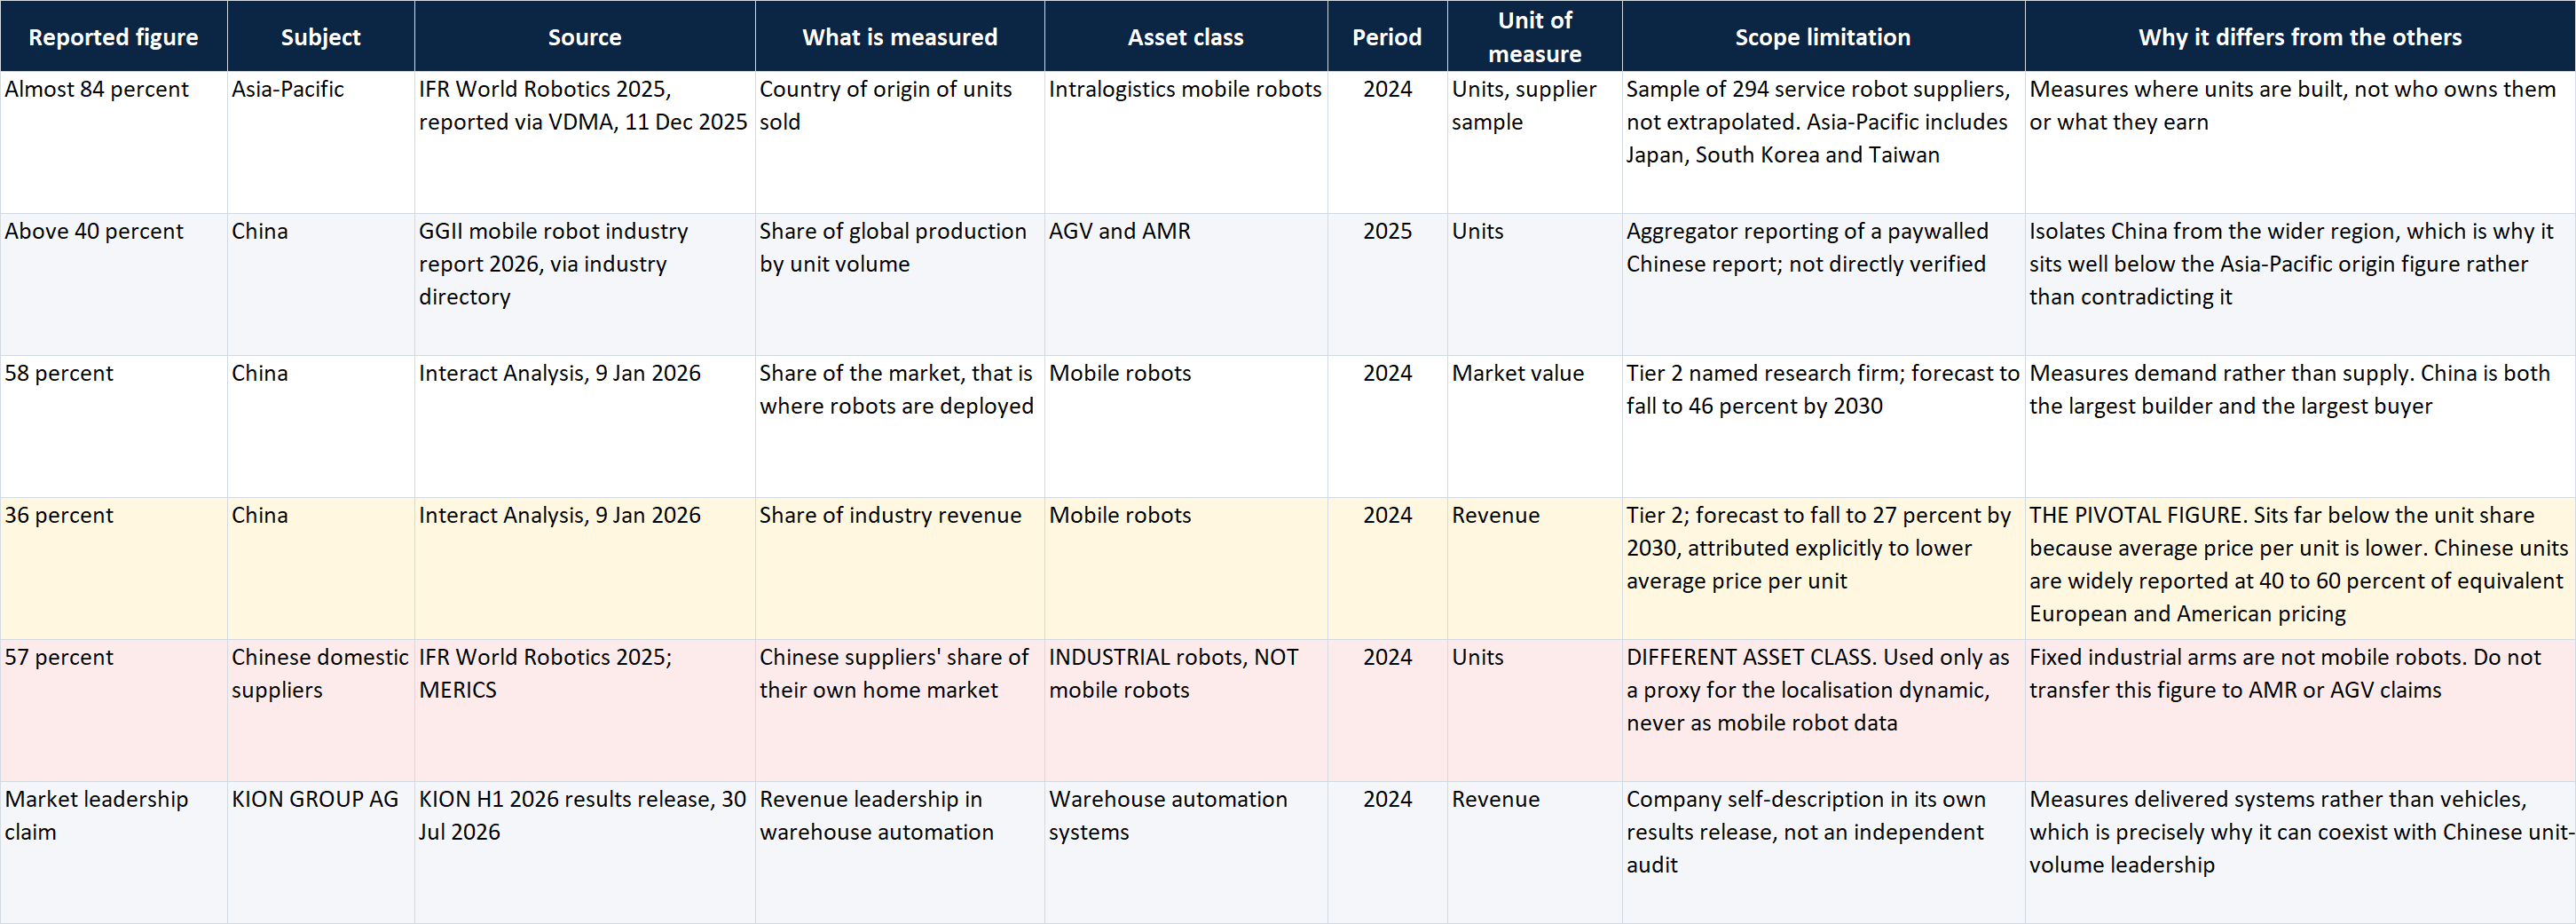
Task: Click 'Share of global production by unit volume'
Action: coord(900,284)
